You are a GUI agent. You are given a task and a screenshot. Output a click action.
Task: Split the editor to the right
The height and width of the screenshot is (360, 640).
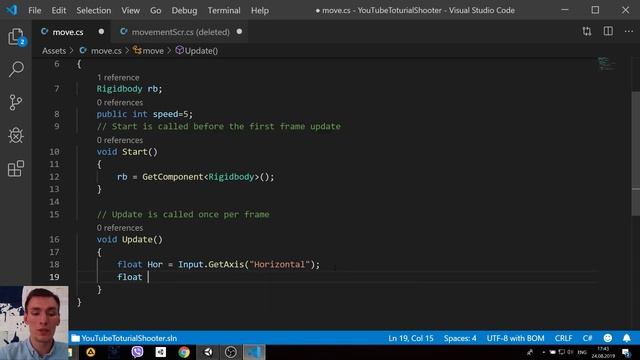pos(608,31)
